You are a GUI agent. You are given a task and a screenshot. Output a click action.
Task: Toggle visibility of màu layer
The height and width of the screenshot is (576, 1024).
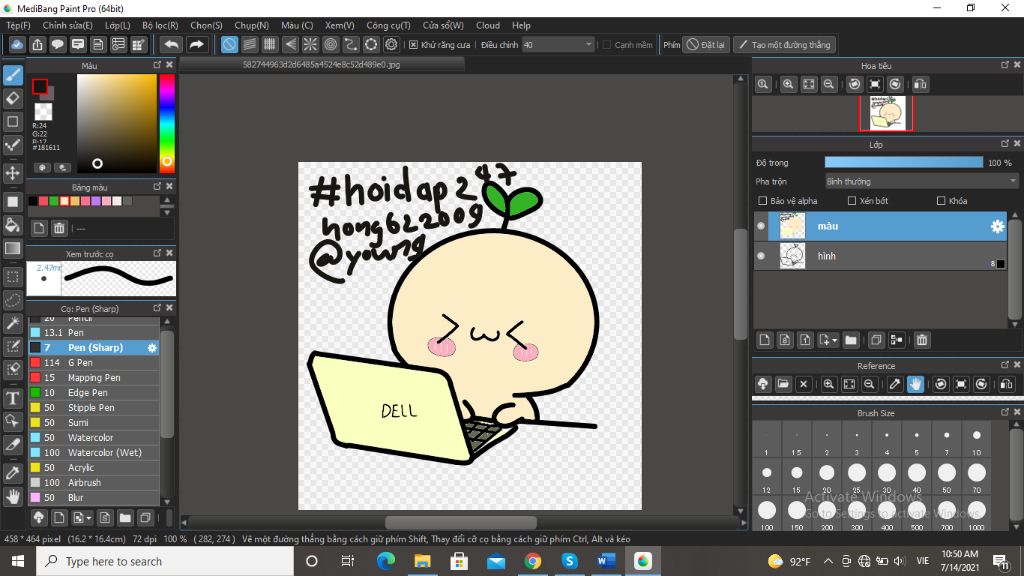(761, 226)
